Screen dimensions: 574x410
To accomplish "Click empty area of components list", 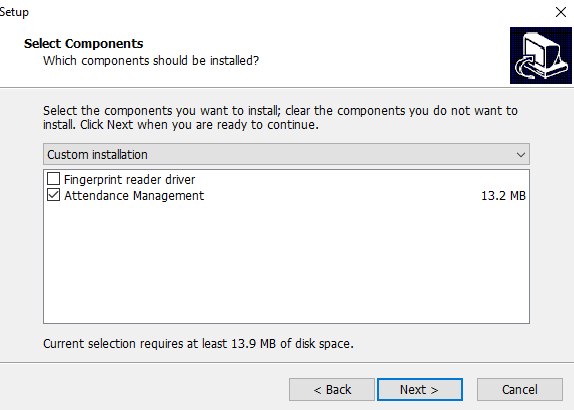I will [286, 264].
